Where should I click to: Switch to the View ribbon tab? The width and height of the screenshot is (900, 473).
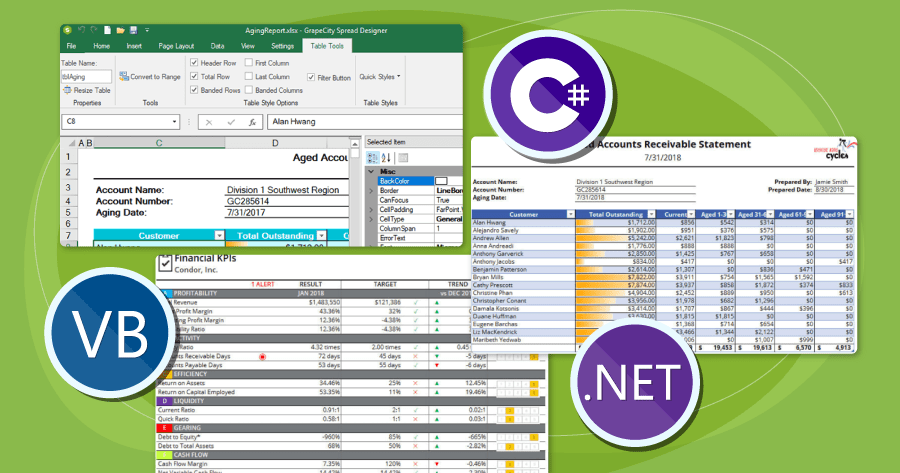click(248, 46)
